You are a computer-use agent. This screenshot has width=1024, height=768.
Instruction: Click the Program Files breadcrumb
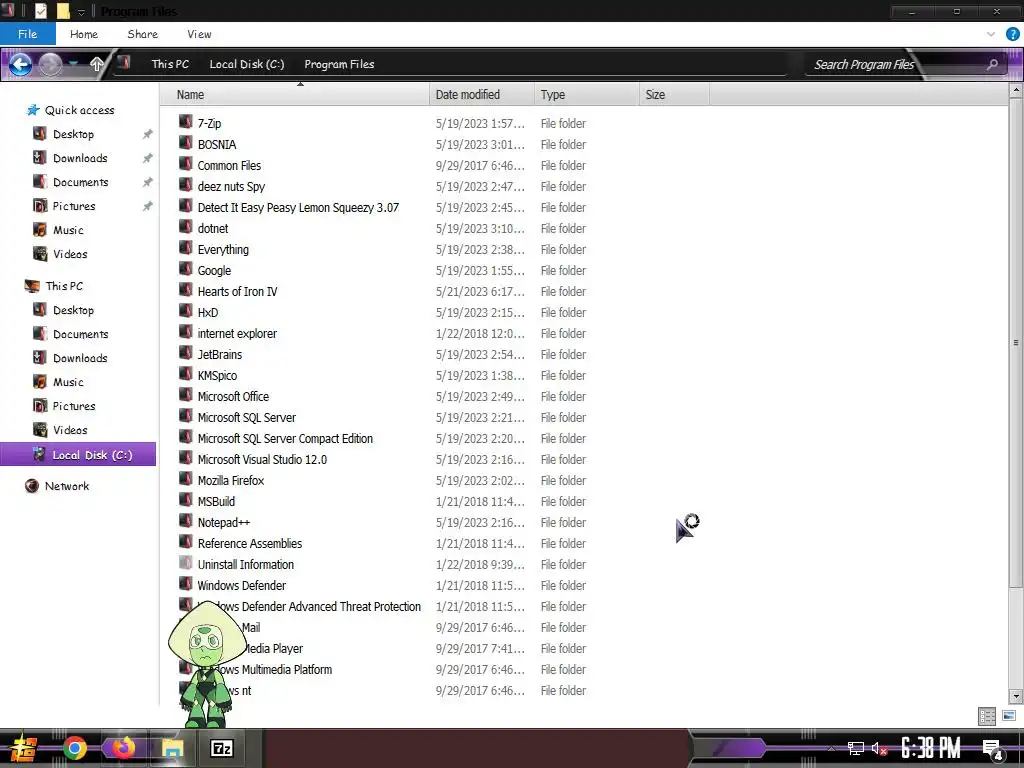[x=339, y=64]
